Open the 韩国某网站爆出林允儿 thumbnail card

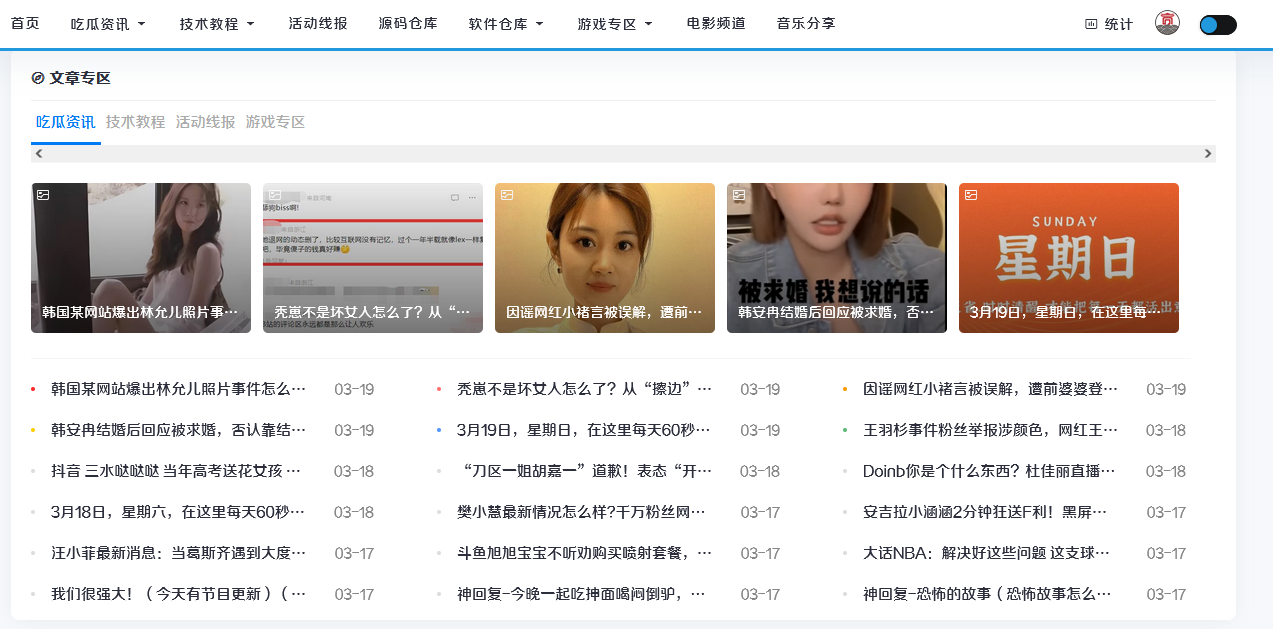(141, 258)
